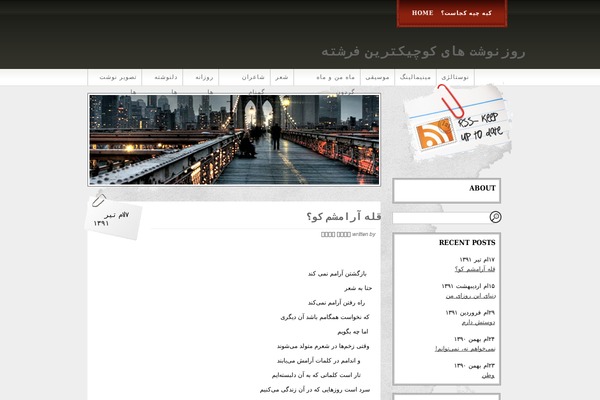Click the poem line starting 'وقتی زخم‌ها'
This screenshot has width=600, height=400.
[323, 346]
